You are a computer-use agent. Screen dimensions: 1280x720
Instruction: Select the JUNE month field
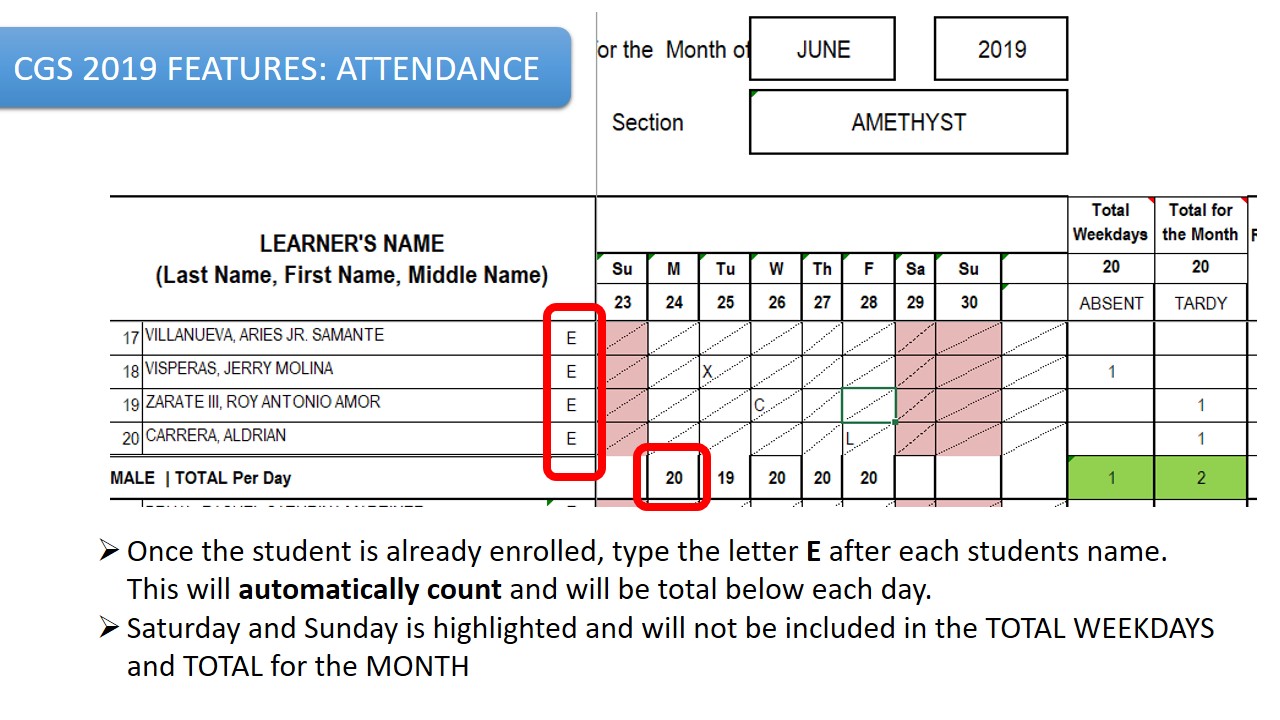tap(822, 49)
